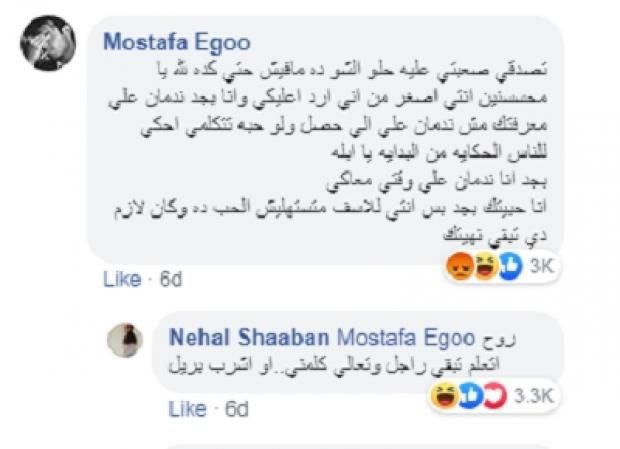The image size is (620, 449).
Task: Click the 6d timestamp under Mostafa's comment
Action: pos(168,280)
